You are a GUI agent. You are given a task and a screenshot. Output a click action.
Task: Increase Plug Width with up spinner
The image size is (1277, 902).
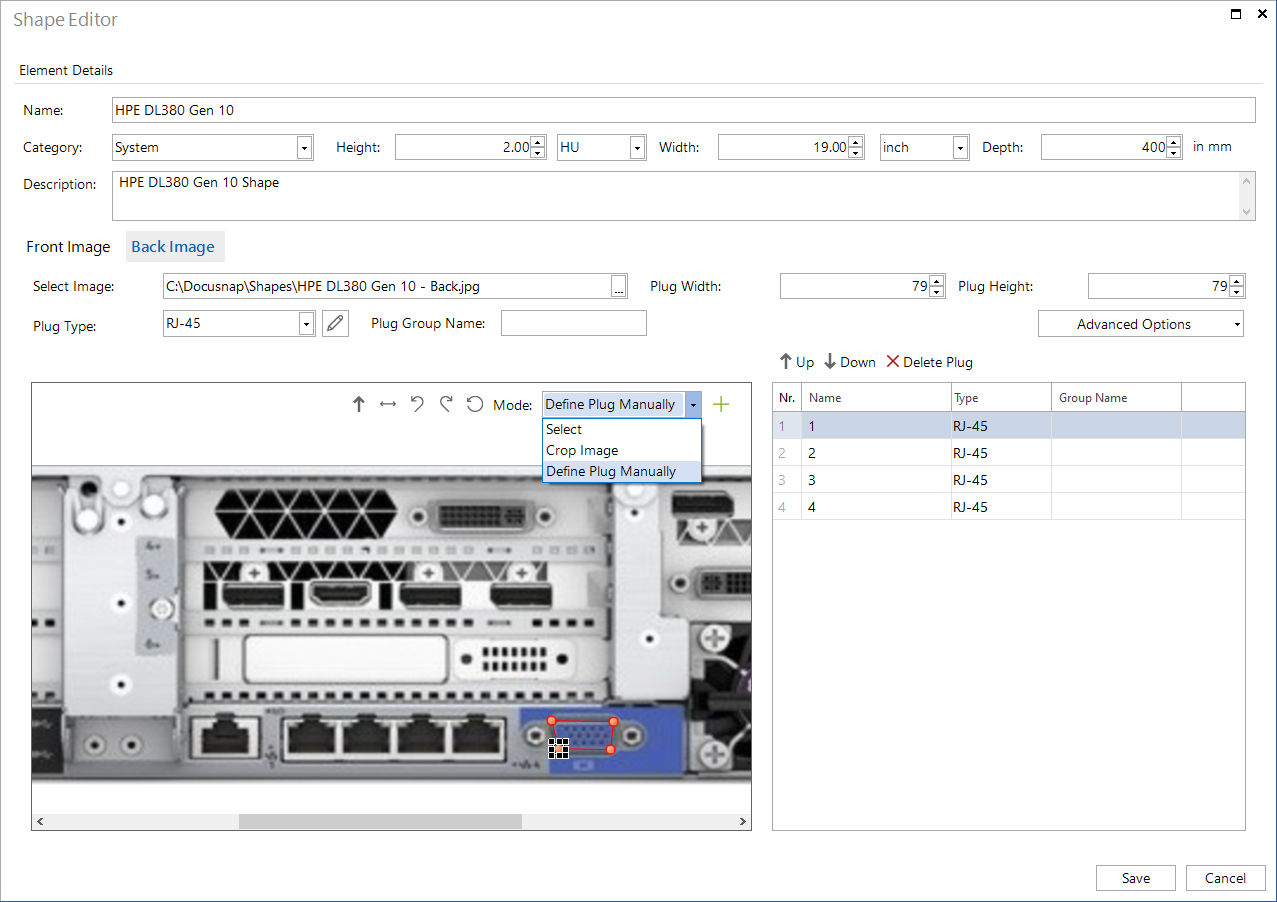point(936,281)
